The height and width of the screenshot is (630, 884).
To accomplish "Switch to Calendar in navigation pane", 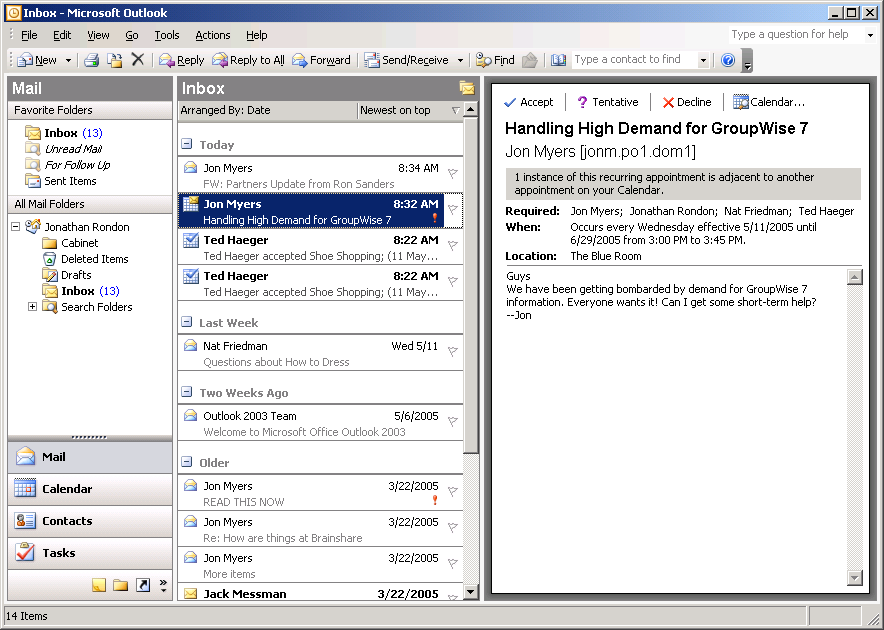I will pyautogui.click(x=90, y=489).
